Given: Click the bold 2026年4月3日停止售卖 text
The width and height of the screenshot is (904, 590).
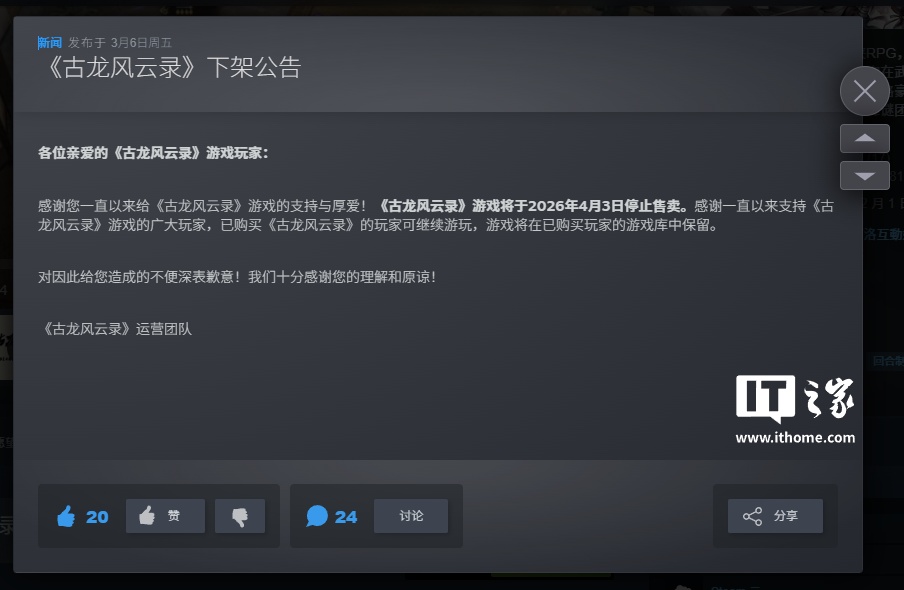Looking at the screenshot, I should coord(604,206).
